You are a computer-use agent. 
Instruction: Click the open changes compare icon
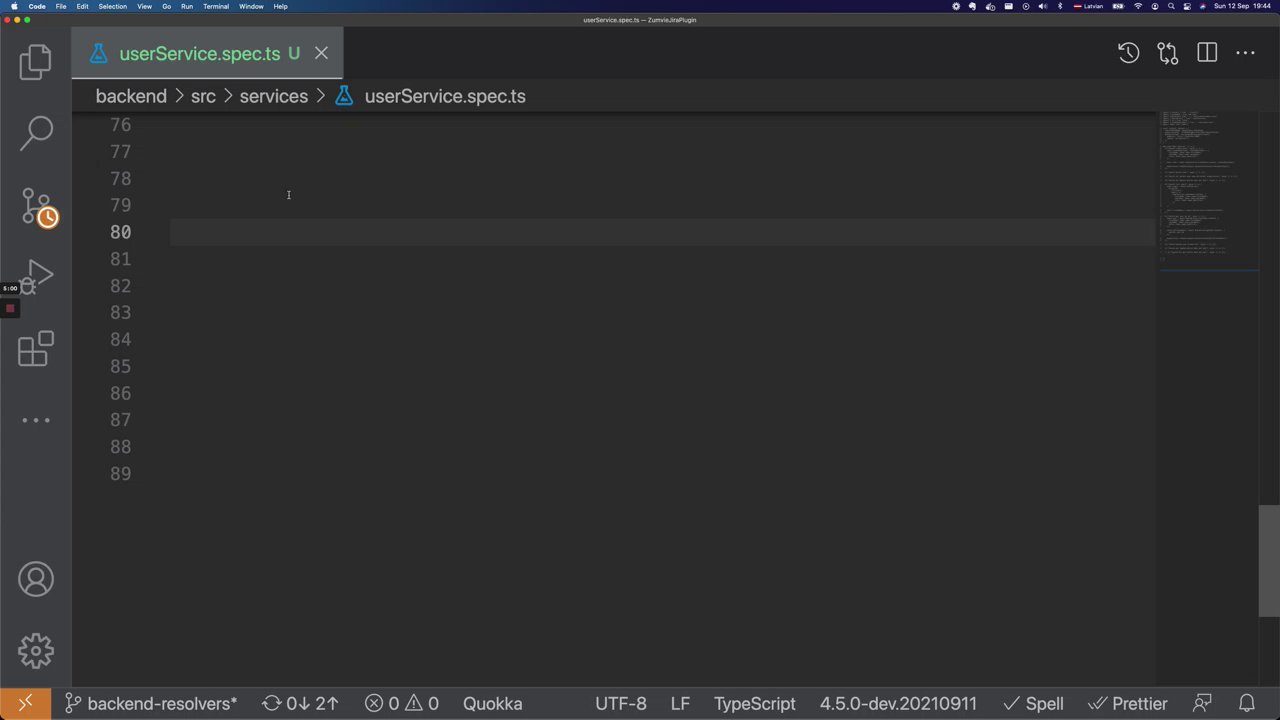coord(1167,53)
